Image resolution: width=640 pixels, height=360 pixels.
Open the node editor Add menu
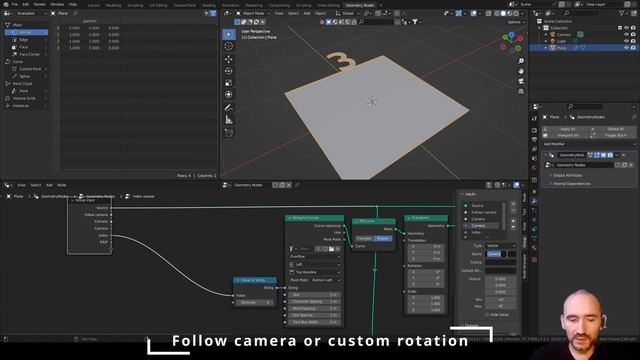[x=49, y=185]
